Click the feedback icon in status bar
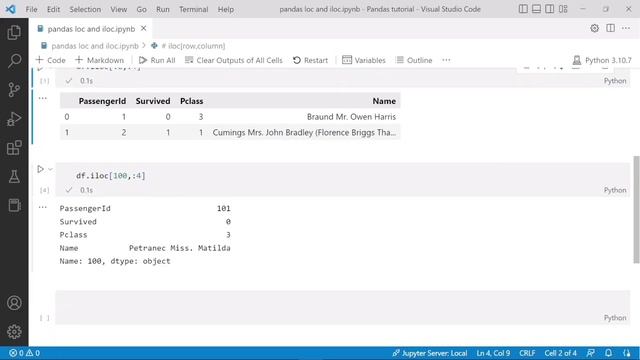The image size is (640, 360). click(x=591, y=353)
